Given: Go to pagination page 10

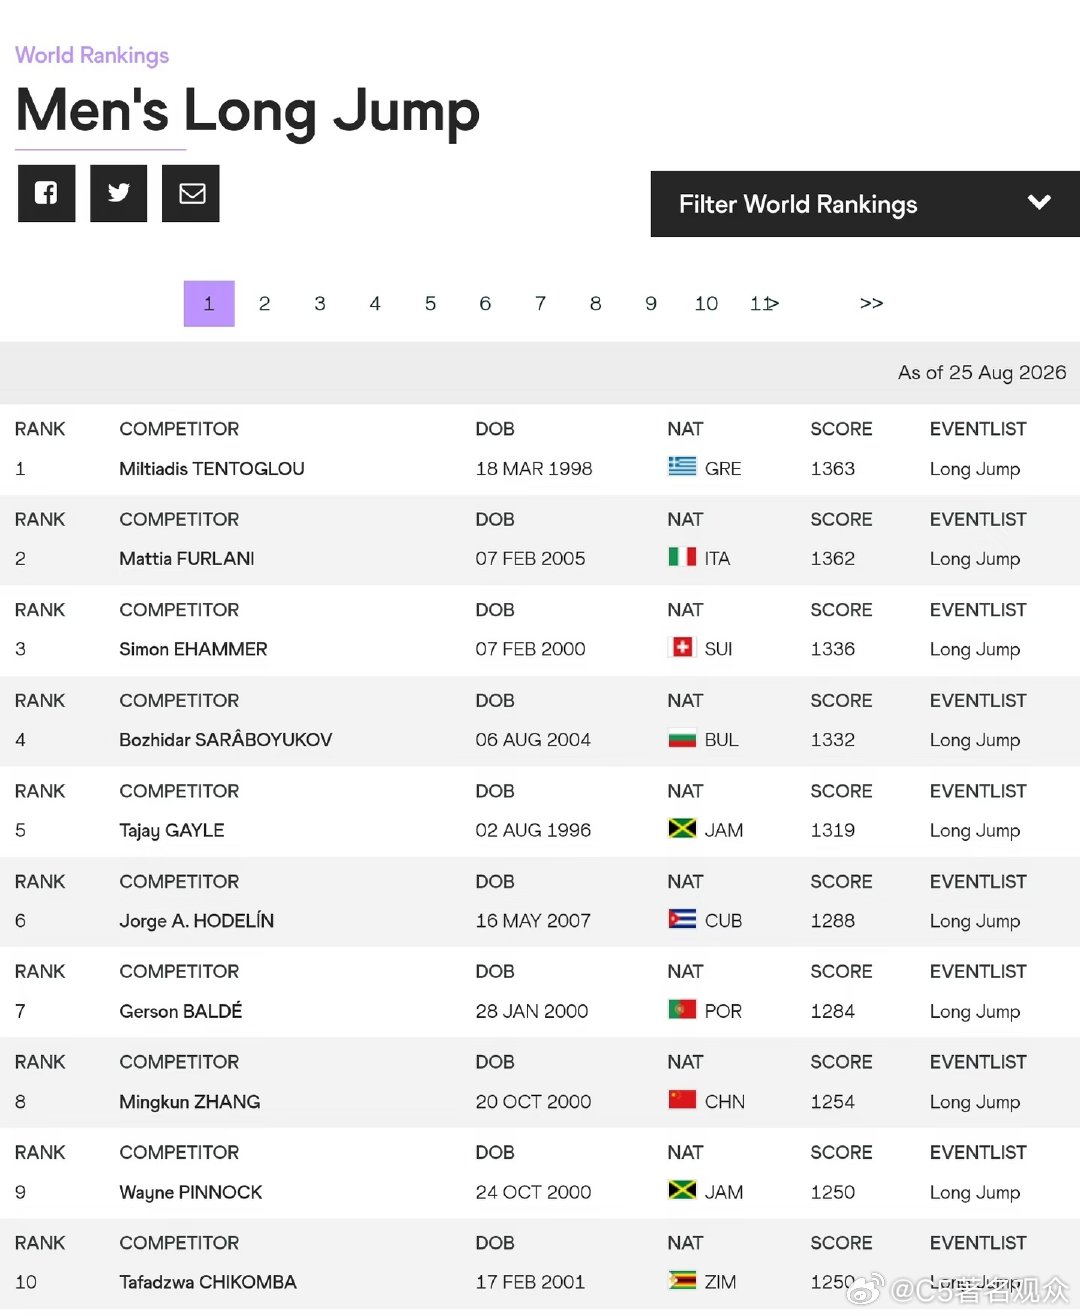Looking at the screenshot, I should point(706,303).
